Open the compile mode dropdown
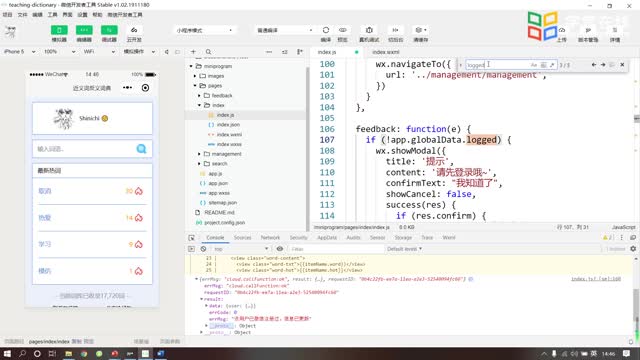 coord(284,30)
